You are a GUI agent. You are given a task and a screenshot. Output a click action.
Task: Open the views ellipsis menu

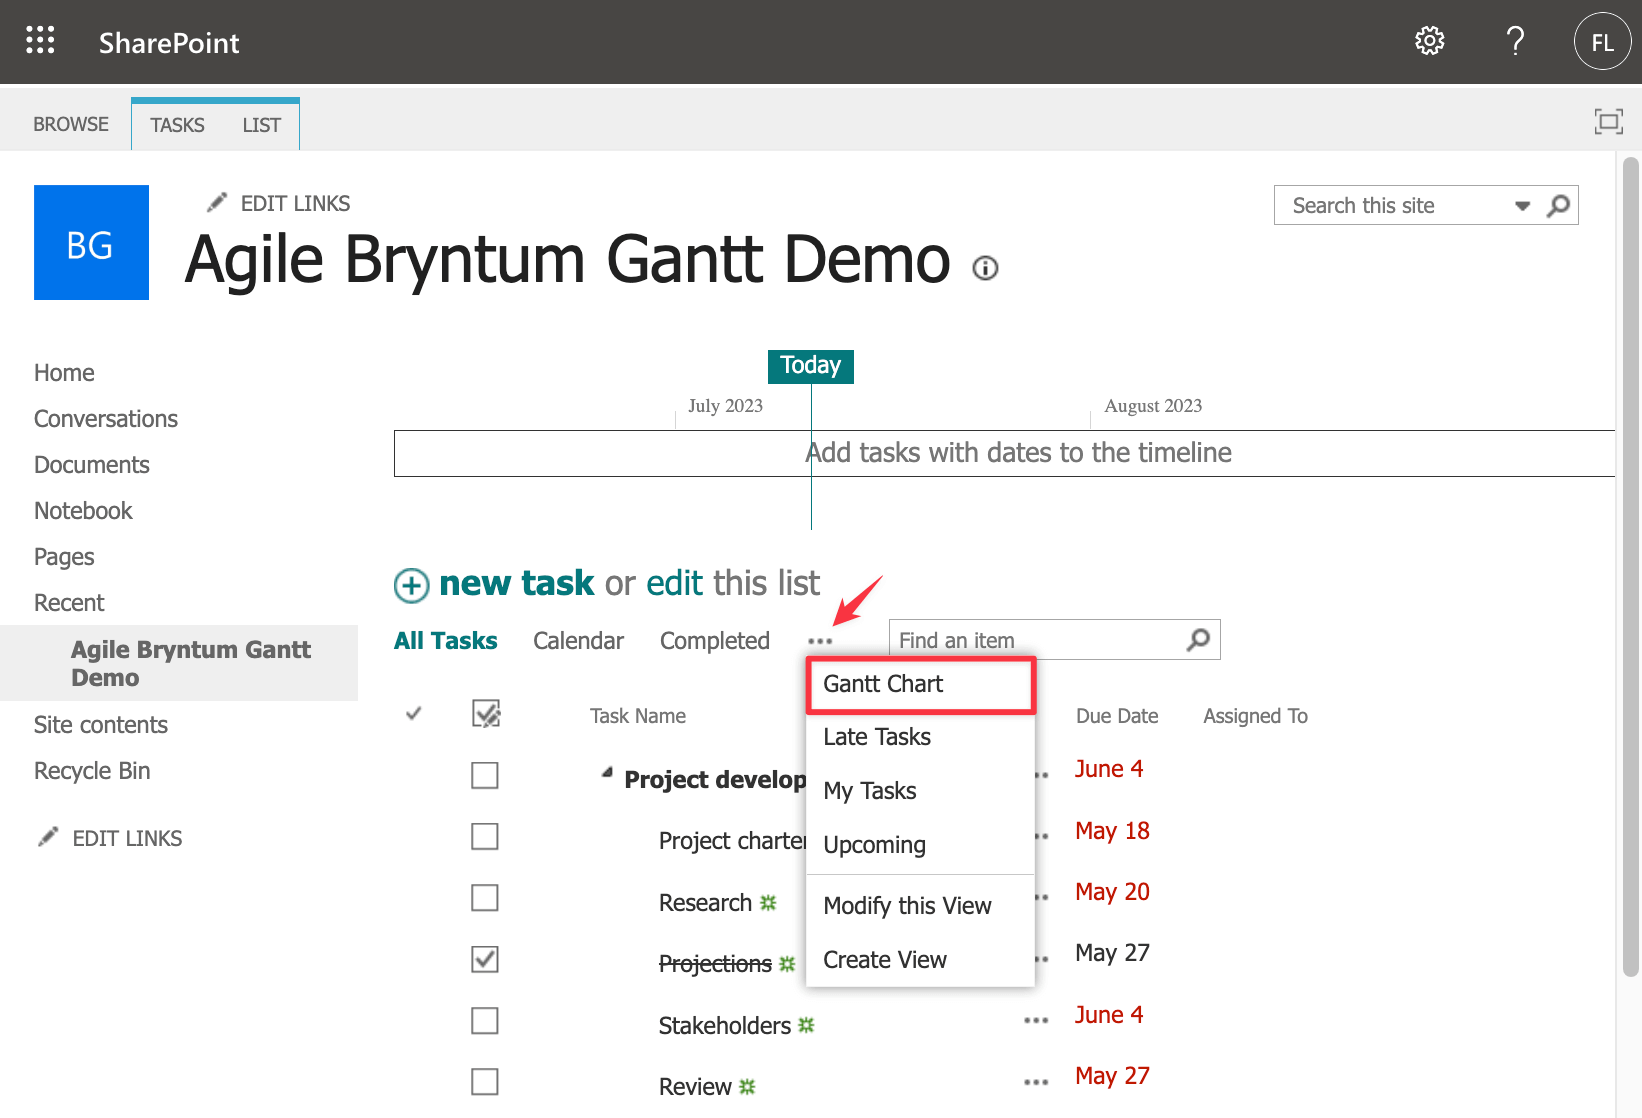[820, 641]
